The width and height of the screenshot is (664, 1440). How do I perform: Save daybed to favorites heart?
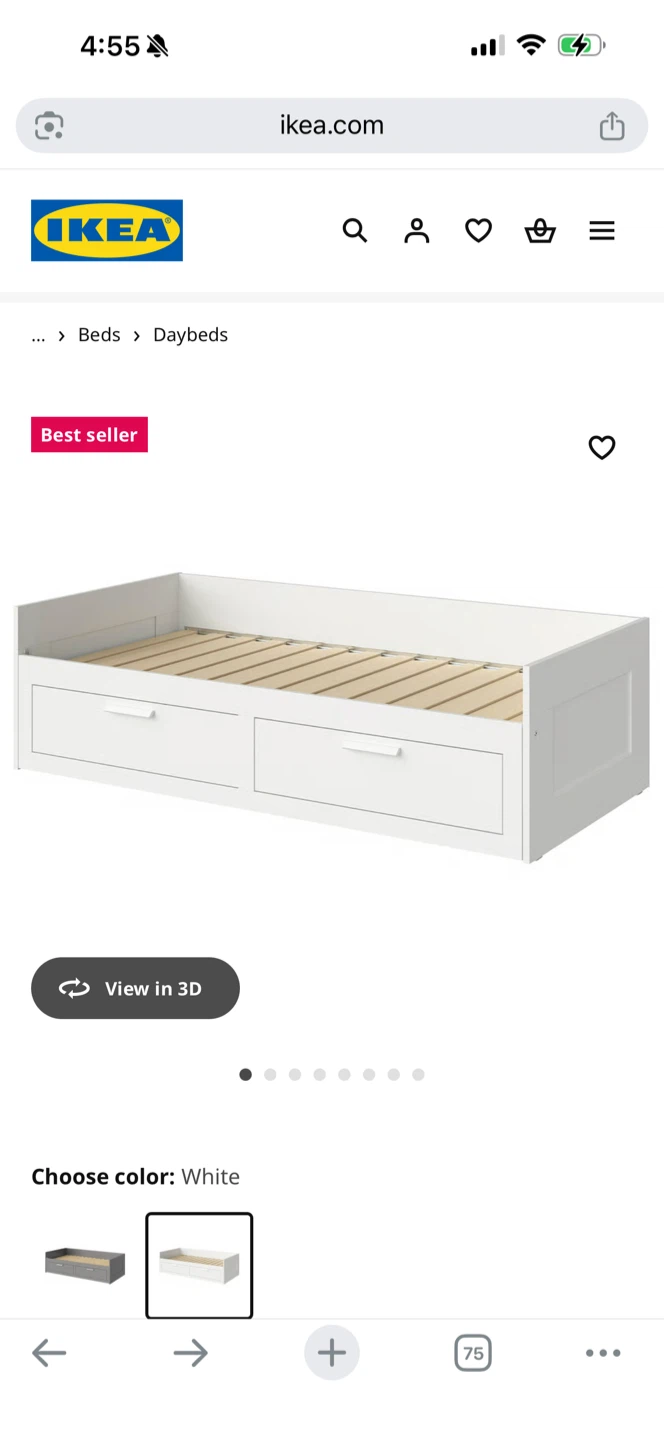(x=602, y=447)
